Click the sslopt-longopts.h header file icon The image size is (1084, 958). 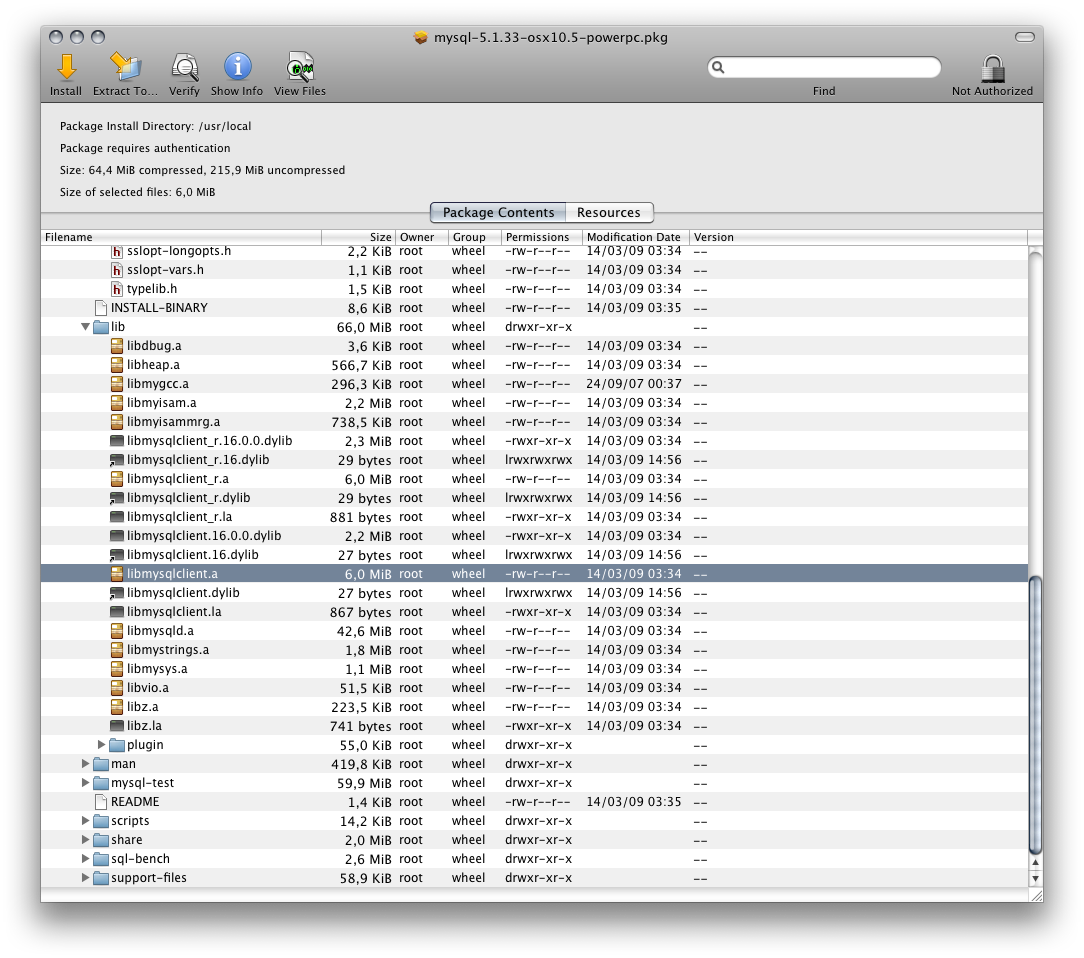tap(117, 251)
